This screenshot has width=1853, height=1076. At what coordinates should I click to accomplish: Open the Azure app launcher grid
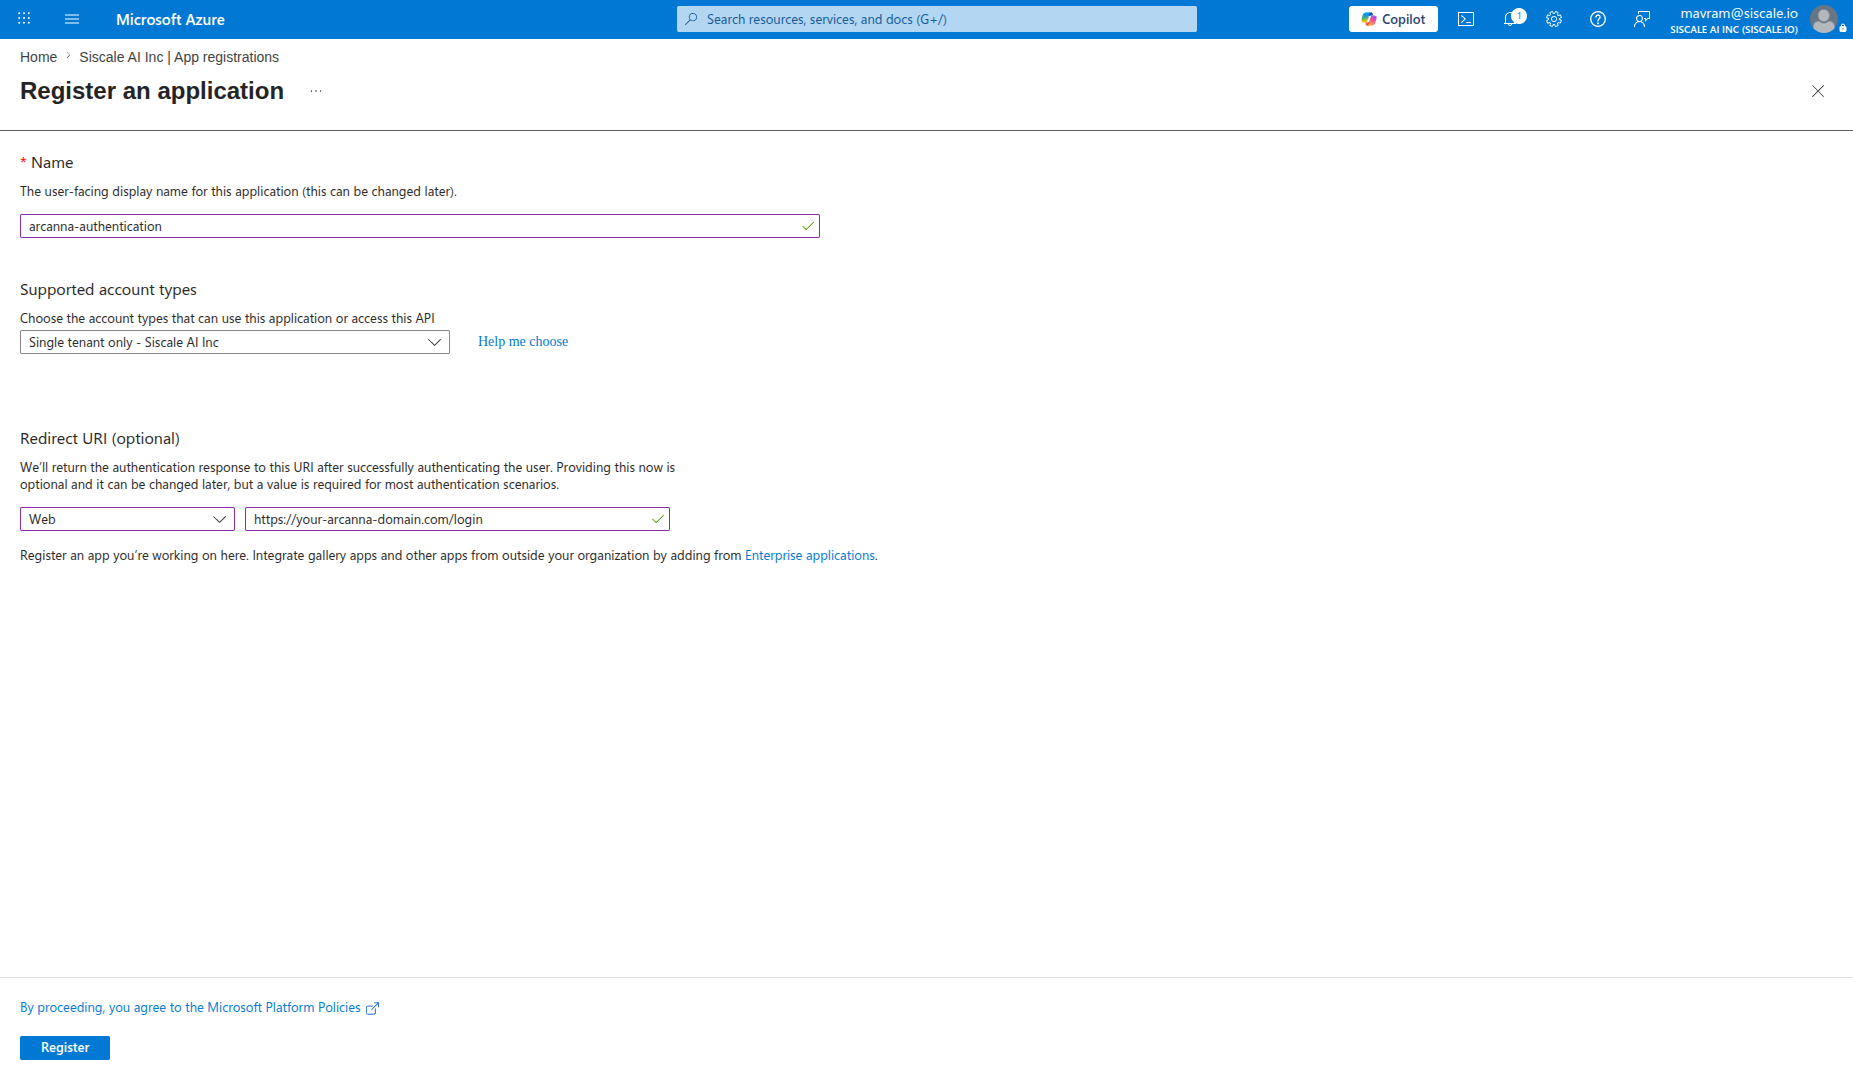[x=24, y=19]
